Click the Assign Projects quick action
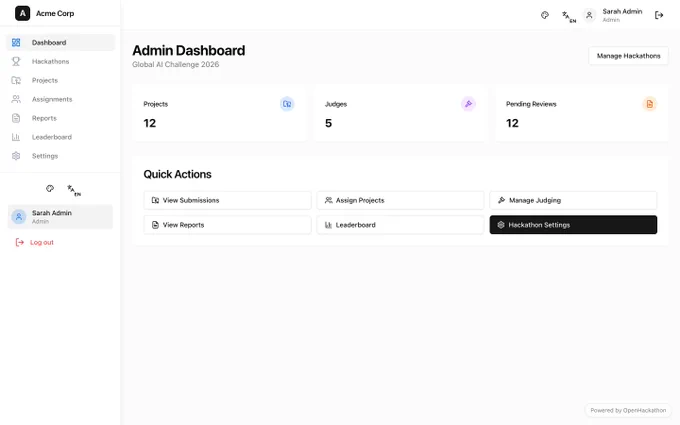This screenshot has width=680, height=425. pyautogui.click(x=400, y=200)
